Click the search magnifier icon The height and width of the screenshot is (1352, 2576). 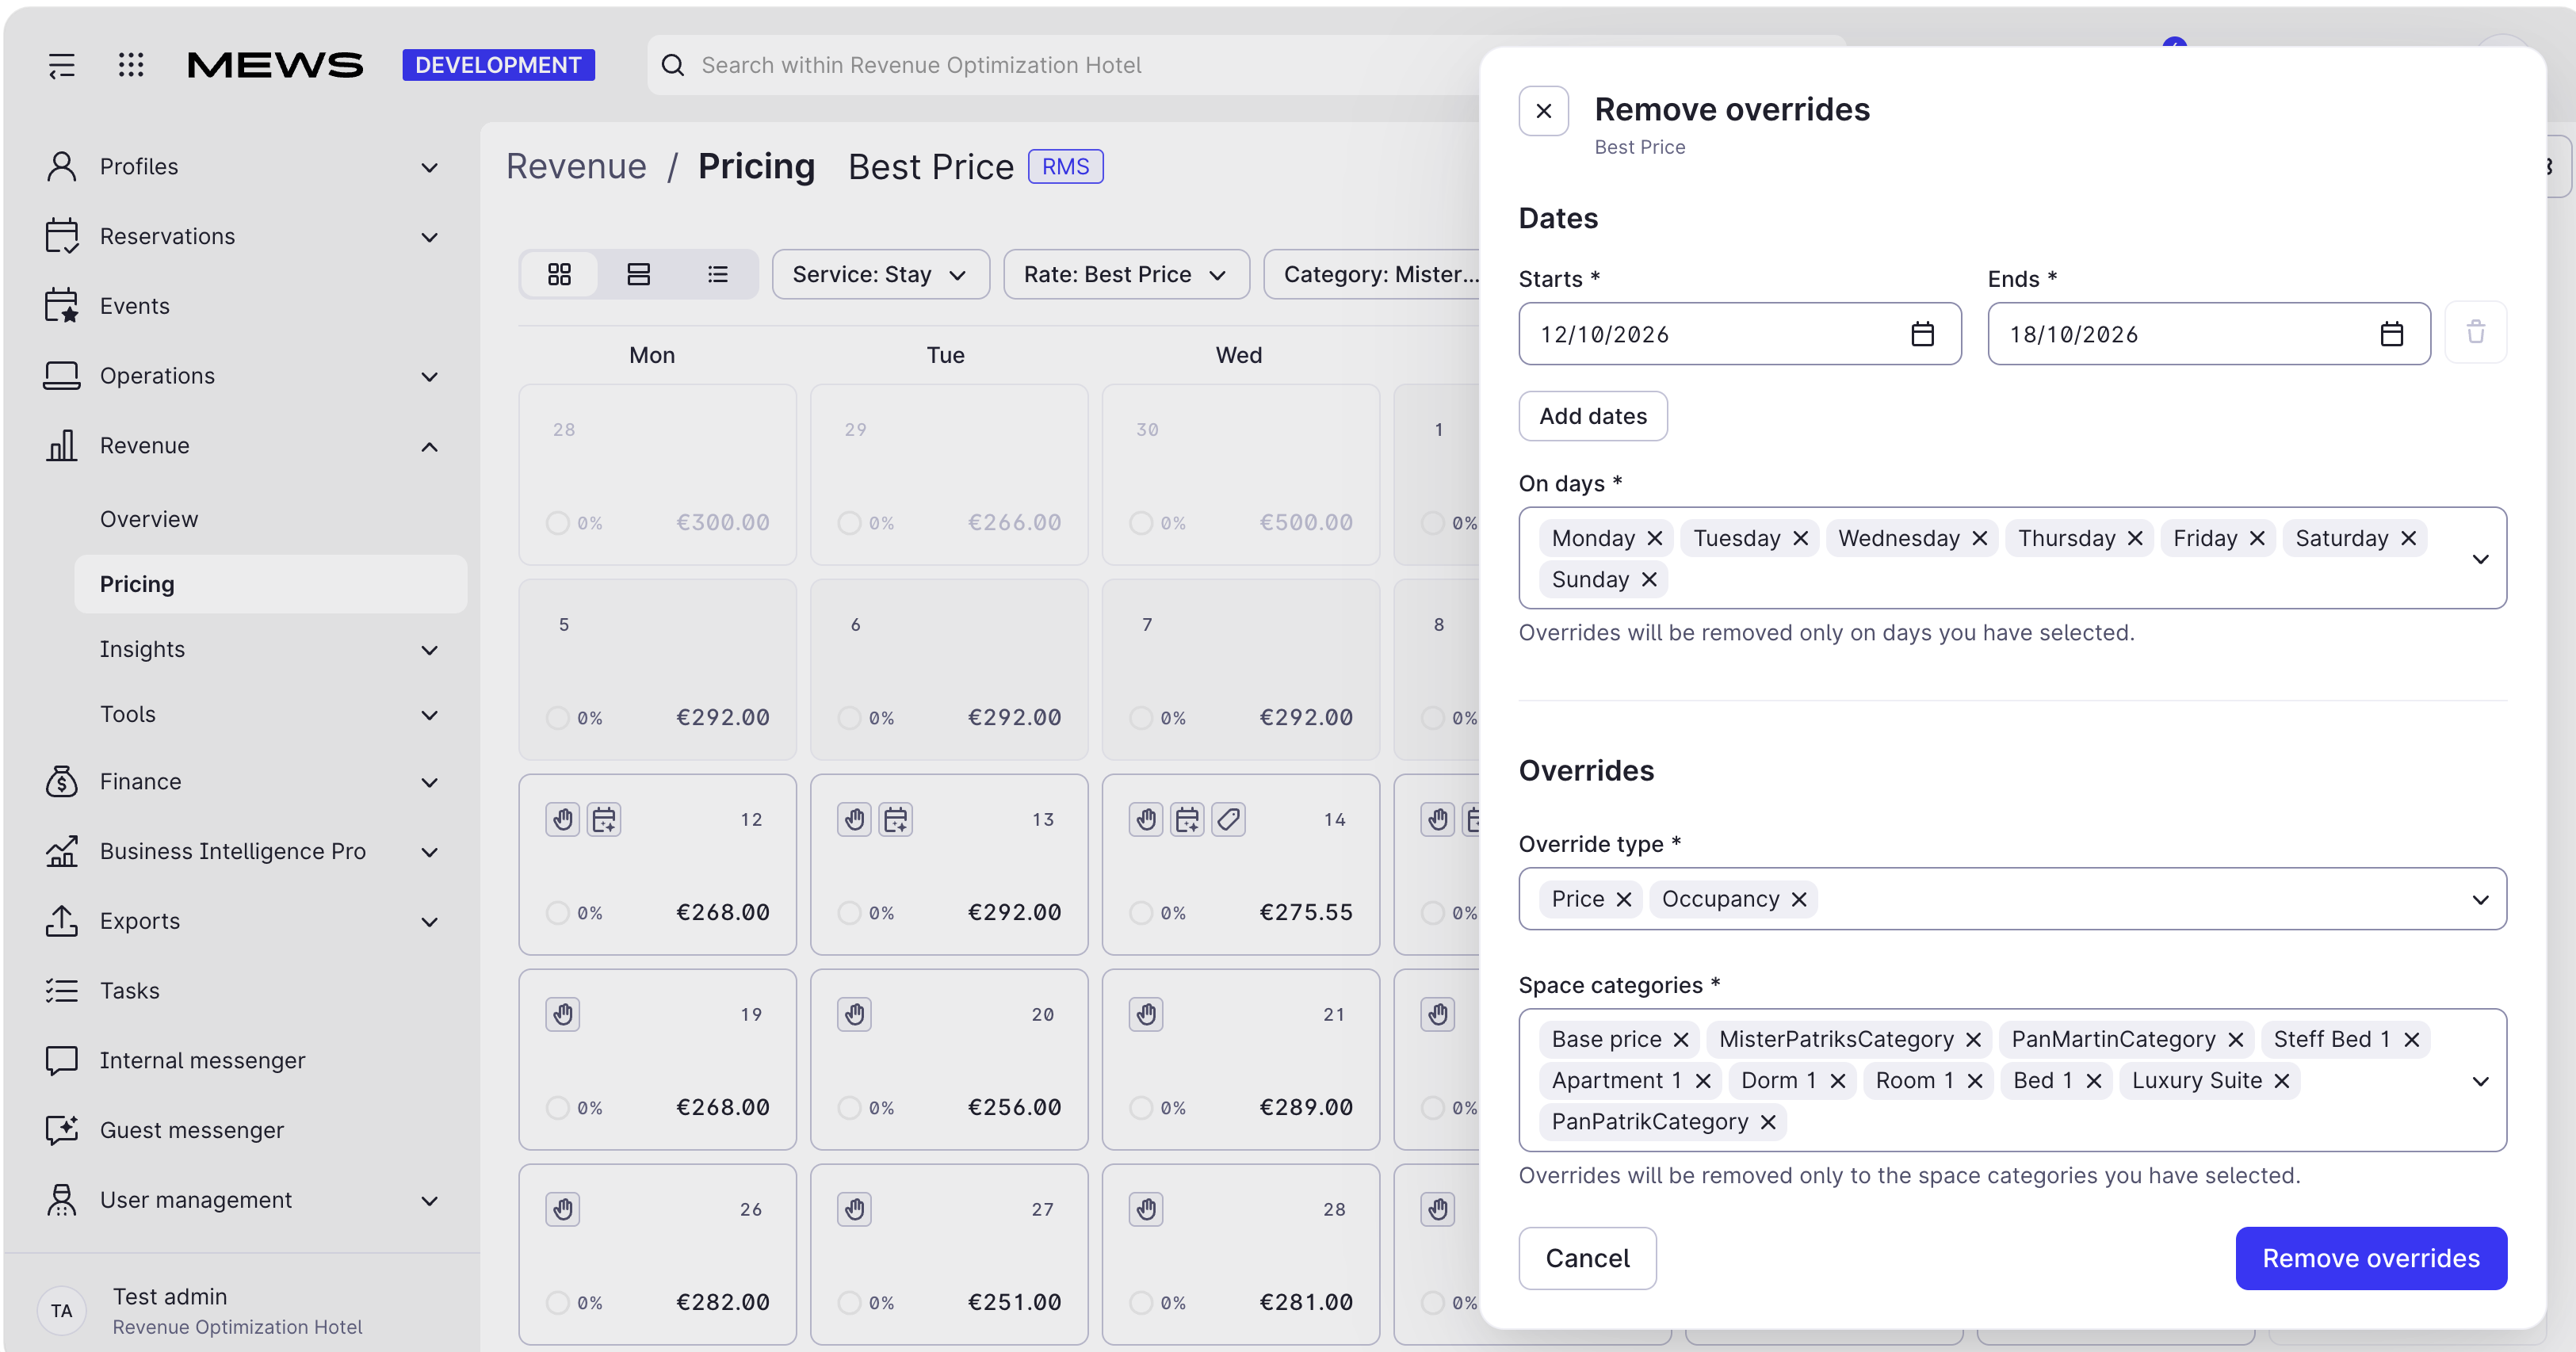[673, 65]
